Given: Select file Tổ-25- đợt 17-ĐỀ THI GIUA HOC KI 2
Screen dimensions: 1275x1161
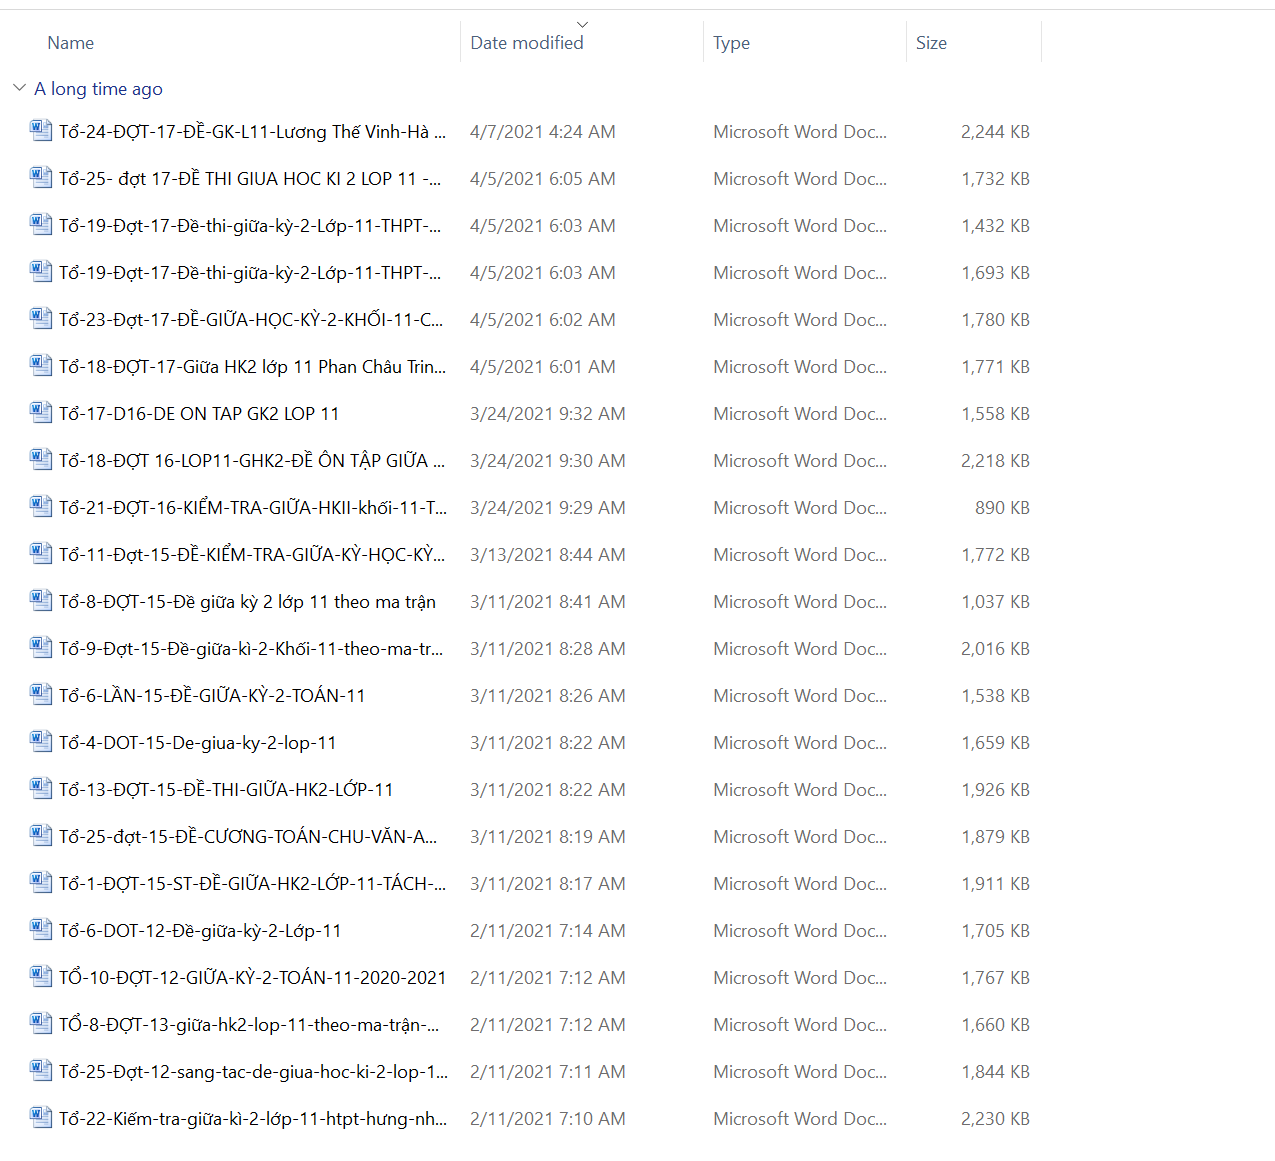Looking at the screenshot, I should [x=249, y=179].
